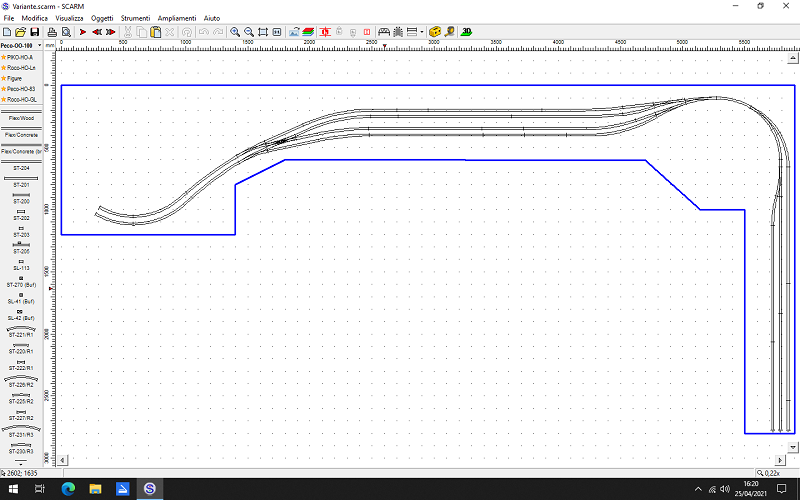
Task: Show hidden system tray icons chevron
Action: click(x=698, y=489)
